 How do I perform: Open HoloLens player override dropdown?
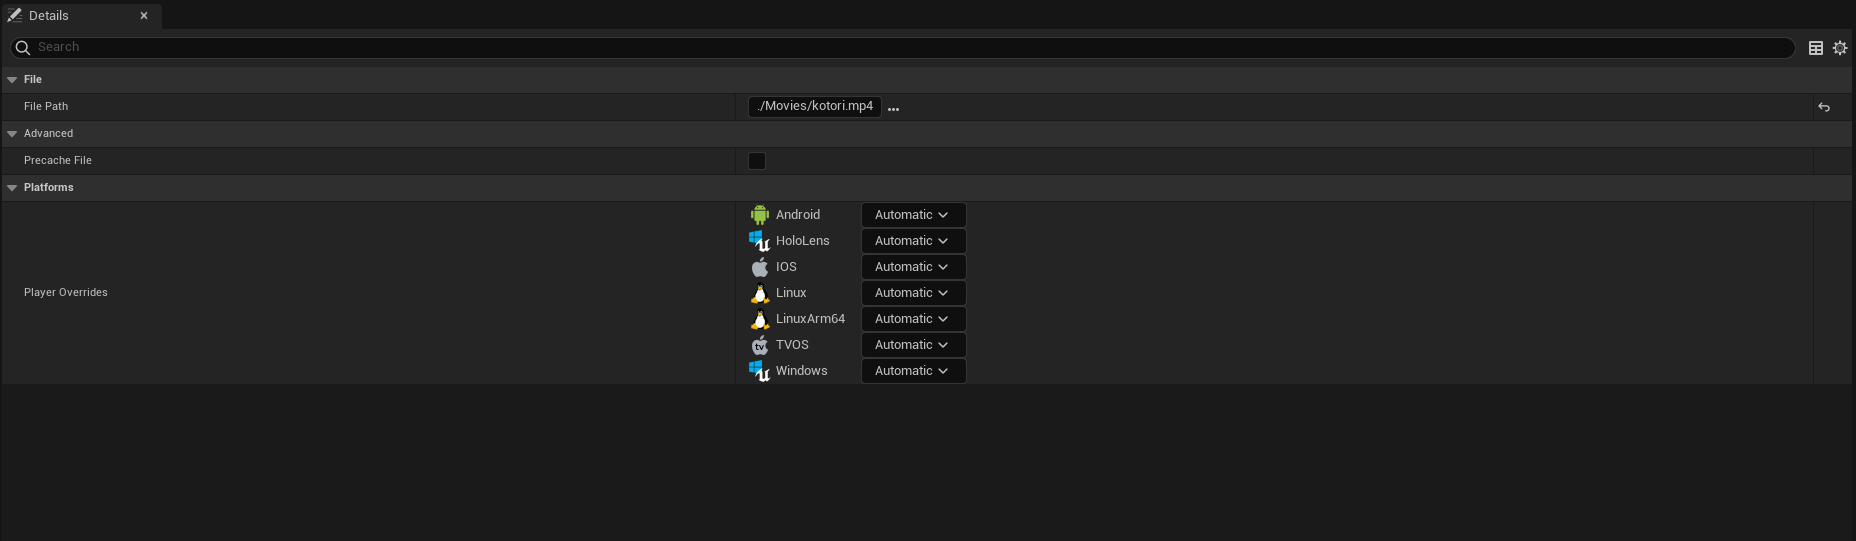tap(912, 241)
